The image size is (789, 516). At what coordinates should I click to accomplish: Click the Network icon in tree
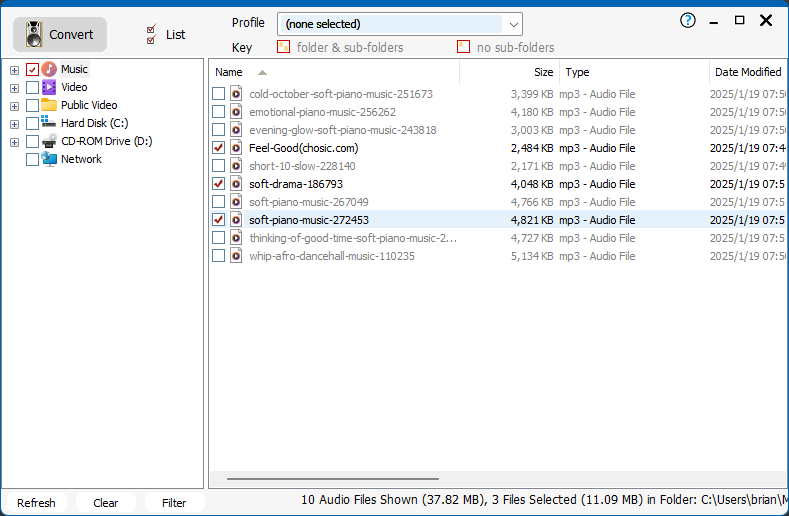(49, 159)
